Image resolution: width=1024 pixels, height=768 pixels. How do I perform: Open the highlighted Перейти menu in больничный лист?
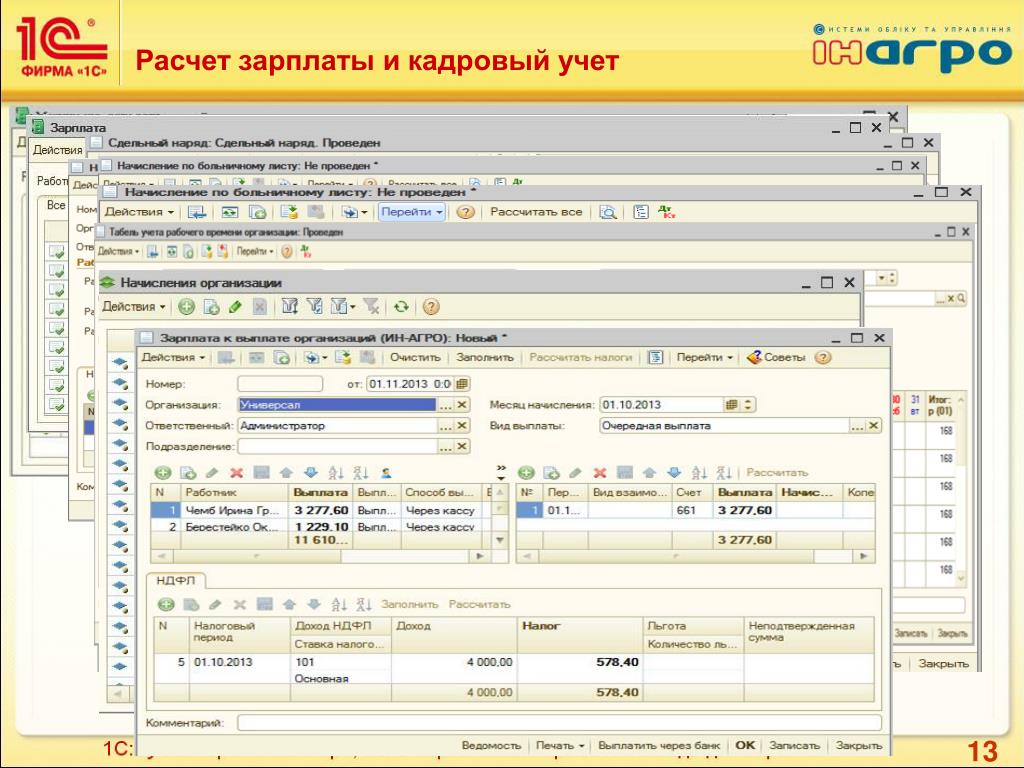click(411, 212)
